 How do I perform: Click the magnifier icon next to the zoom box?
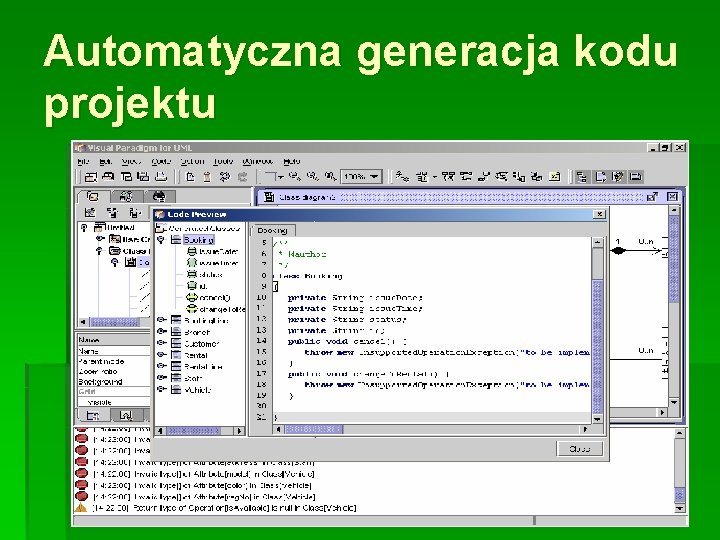(330, 176)
